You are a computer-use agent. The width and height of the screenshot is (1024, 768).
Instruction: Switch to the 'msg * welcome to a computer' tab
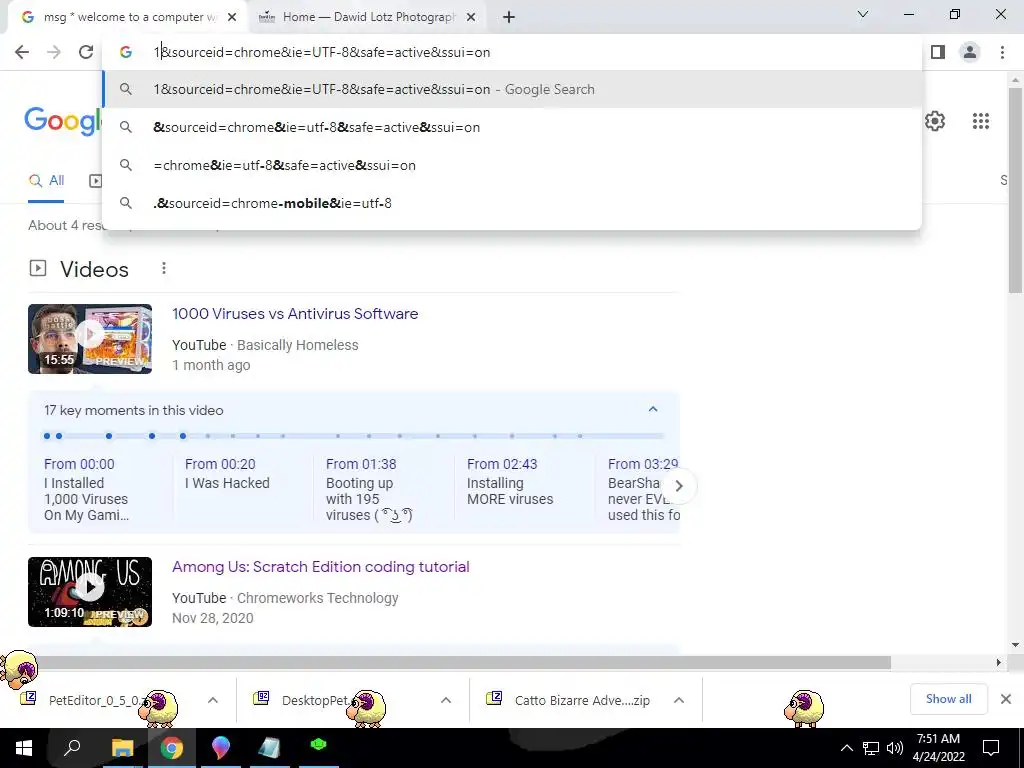click(x=129, y=17)
